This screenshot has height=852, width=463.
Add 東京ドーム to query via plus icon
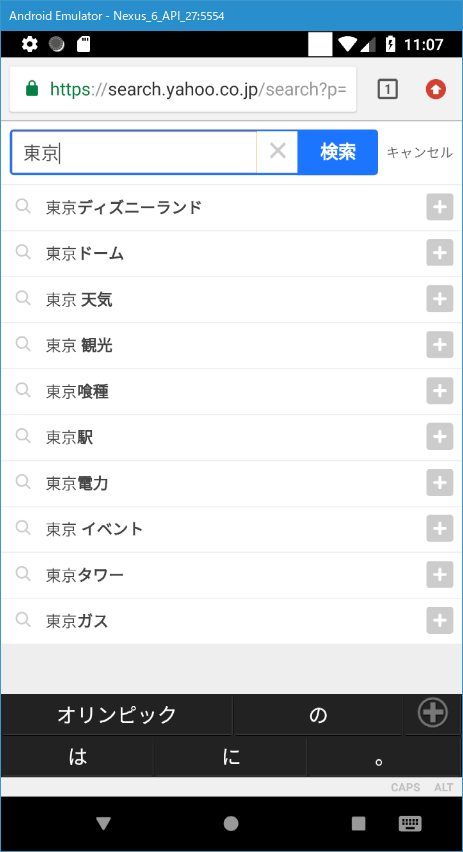pyautogui.click(x=440, y=253)
